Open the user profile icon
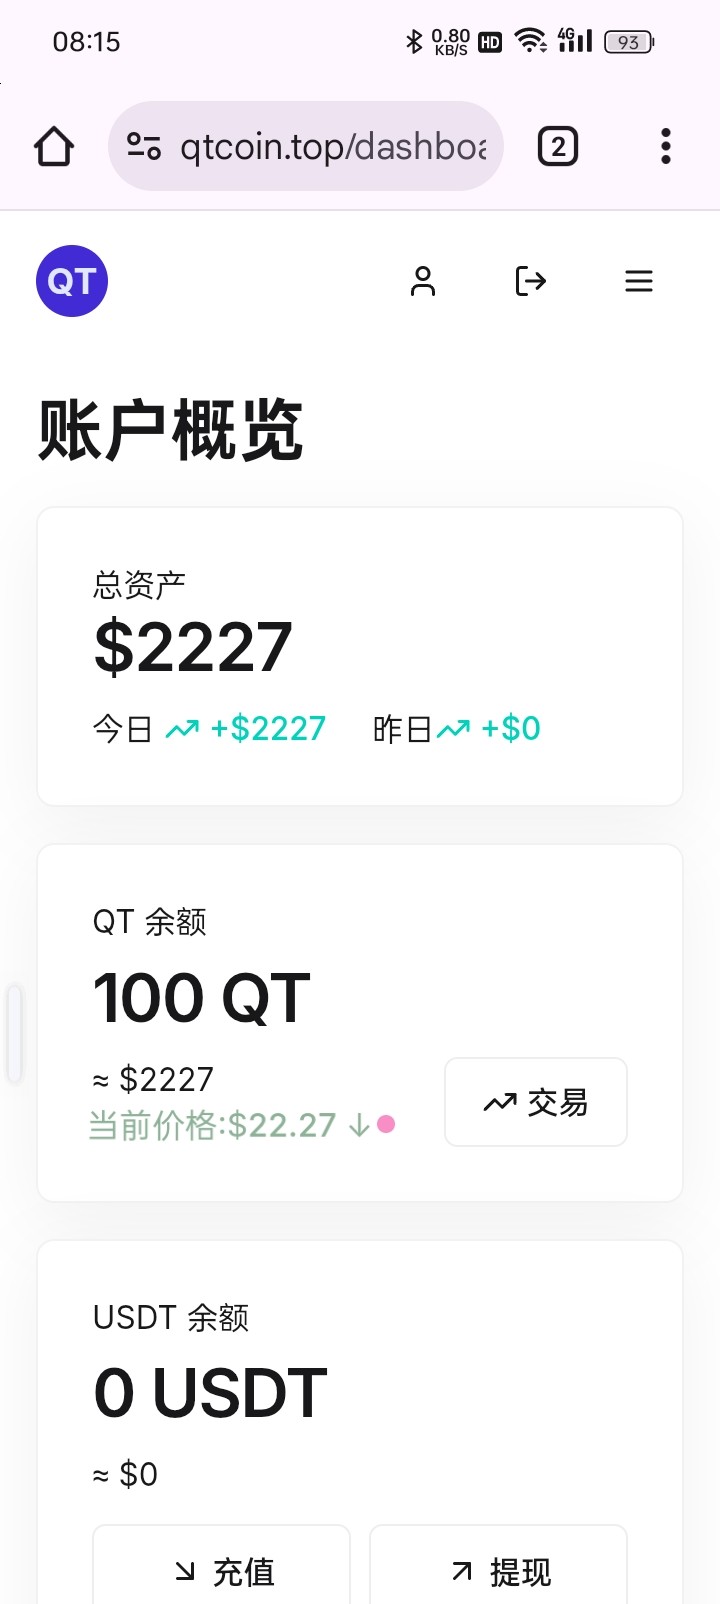720x1604 pixels. point(423,281)
